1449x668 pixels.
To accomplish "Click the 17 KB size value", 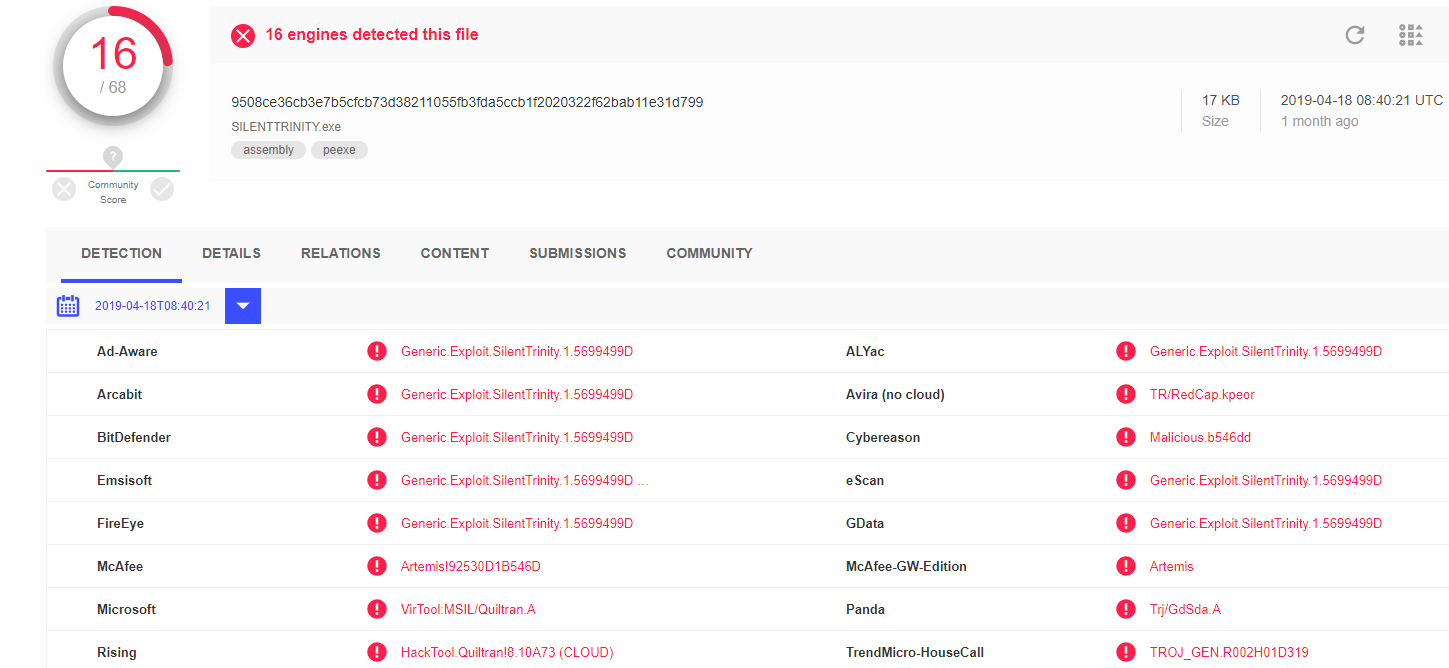I will [x=1221, y=100].
